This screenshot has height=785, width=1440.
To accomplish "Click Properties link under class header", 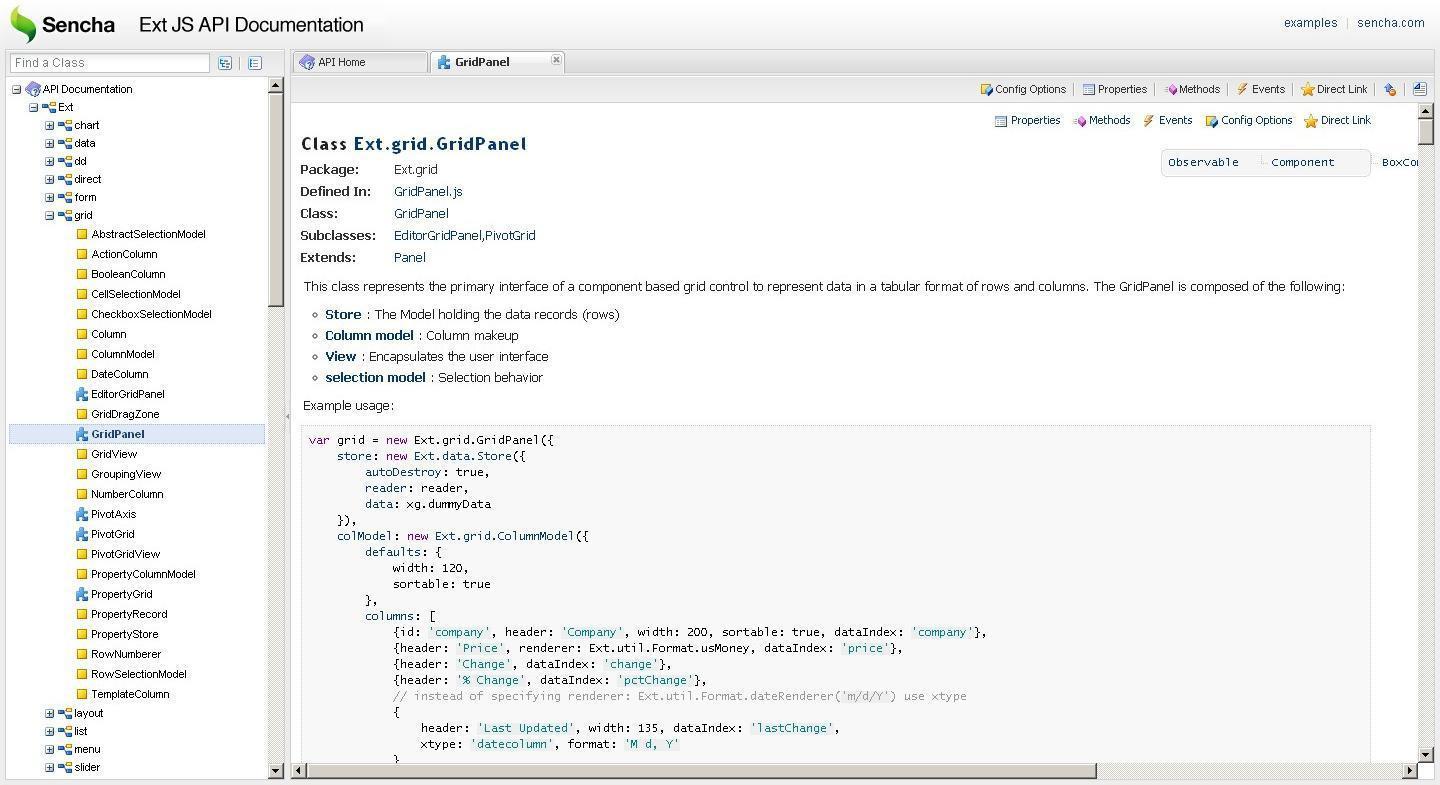I will (1027, 120).
